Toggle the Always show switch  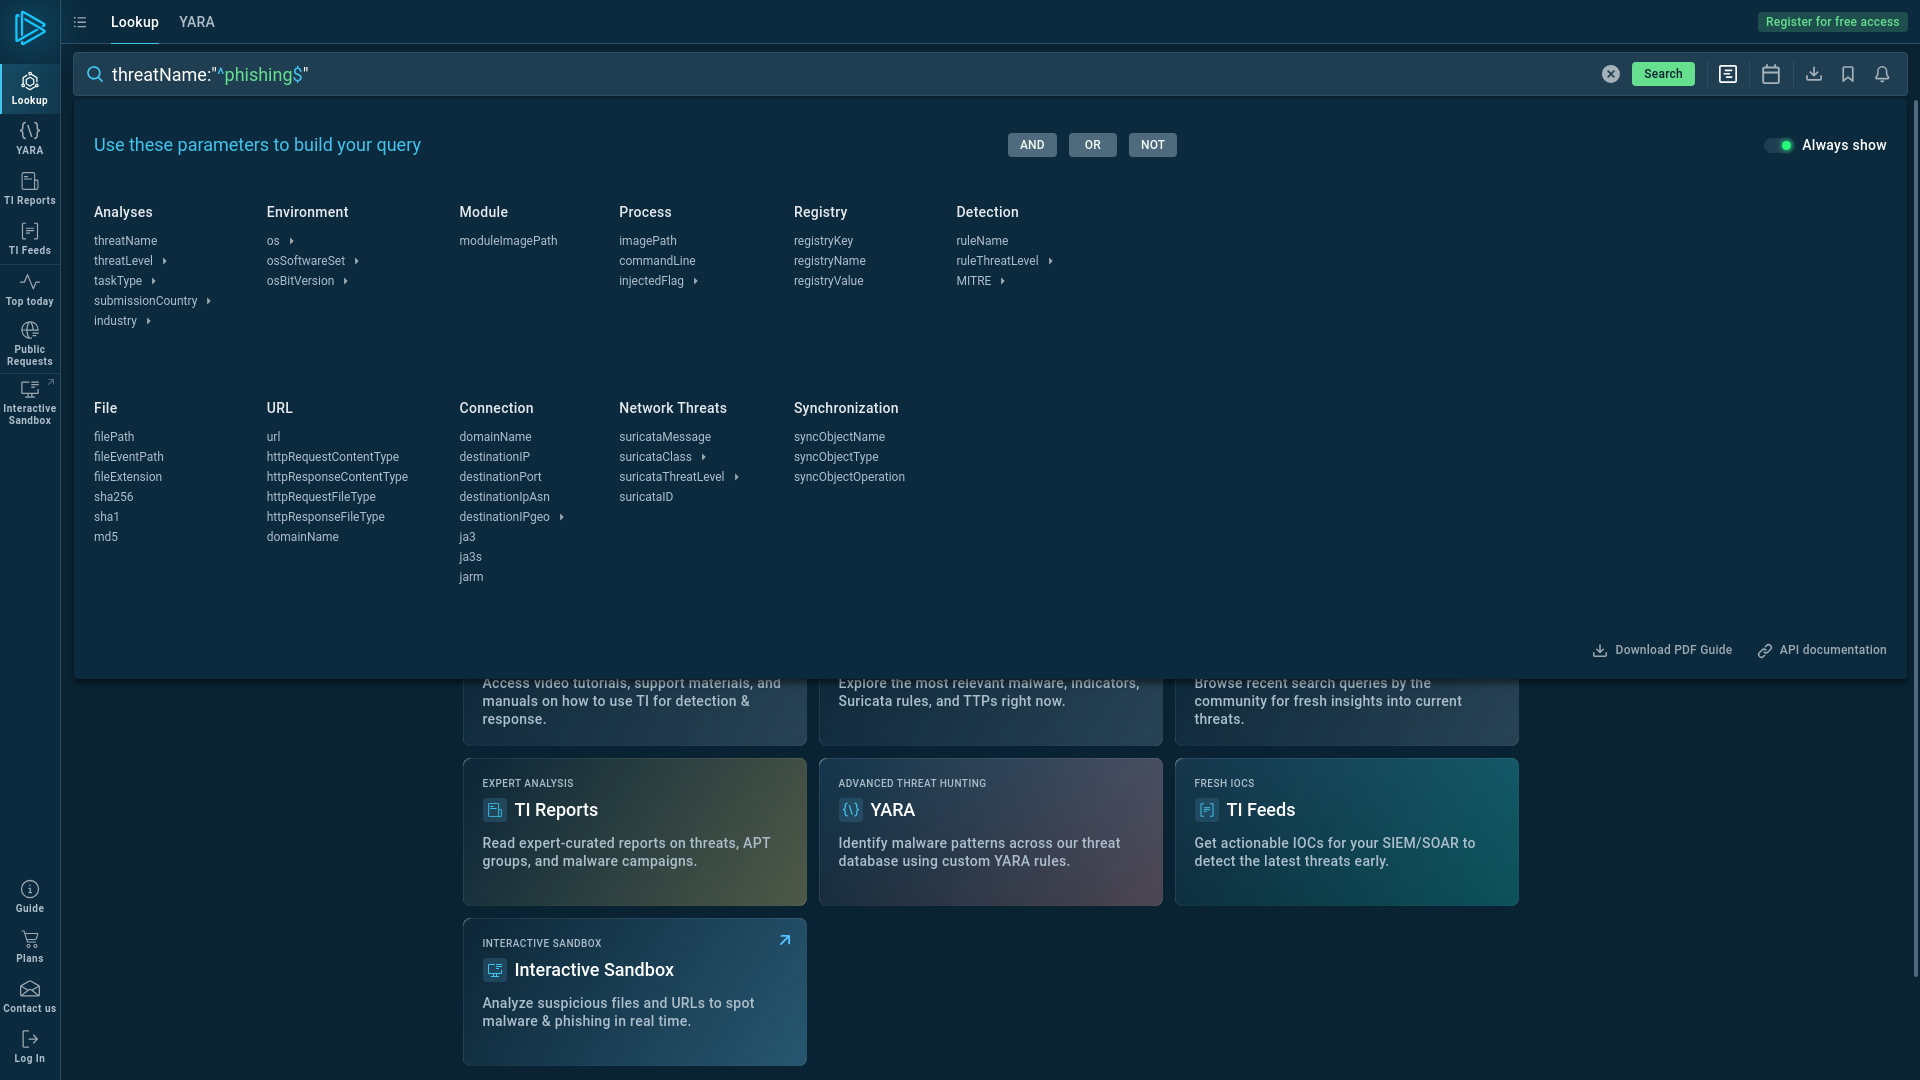1779,145
